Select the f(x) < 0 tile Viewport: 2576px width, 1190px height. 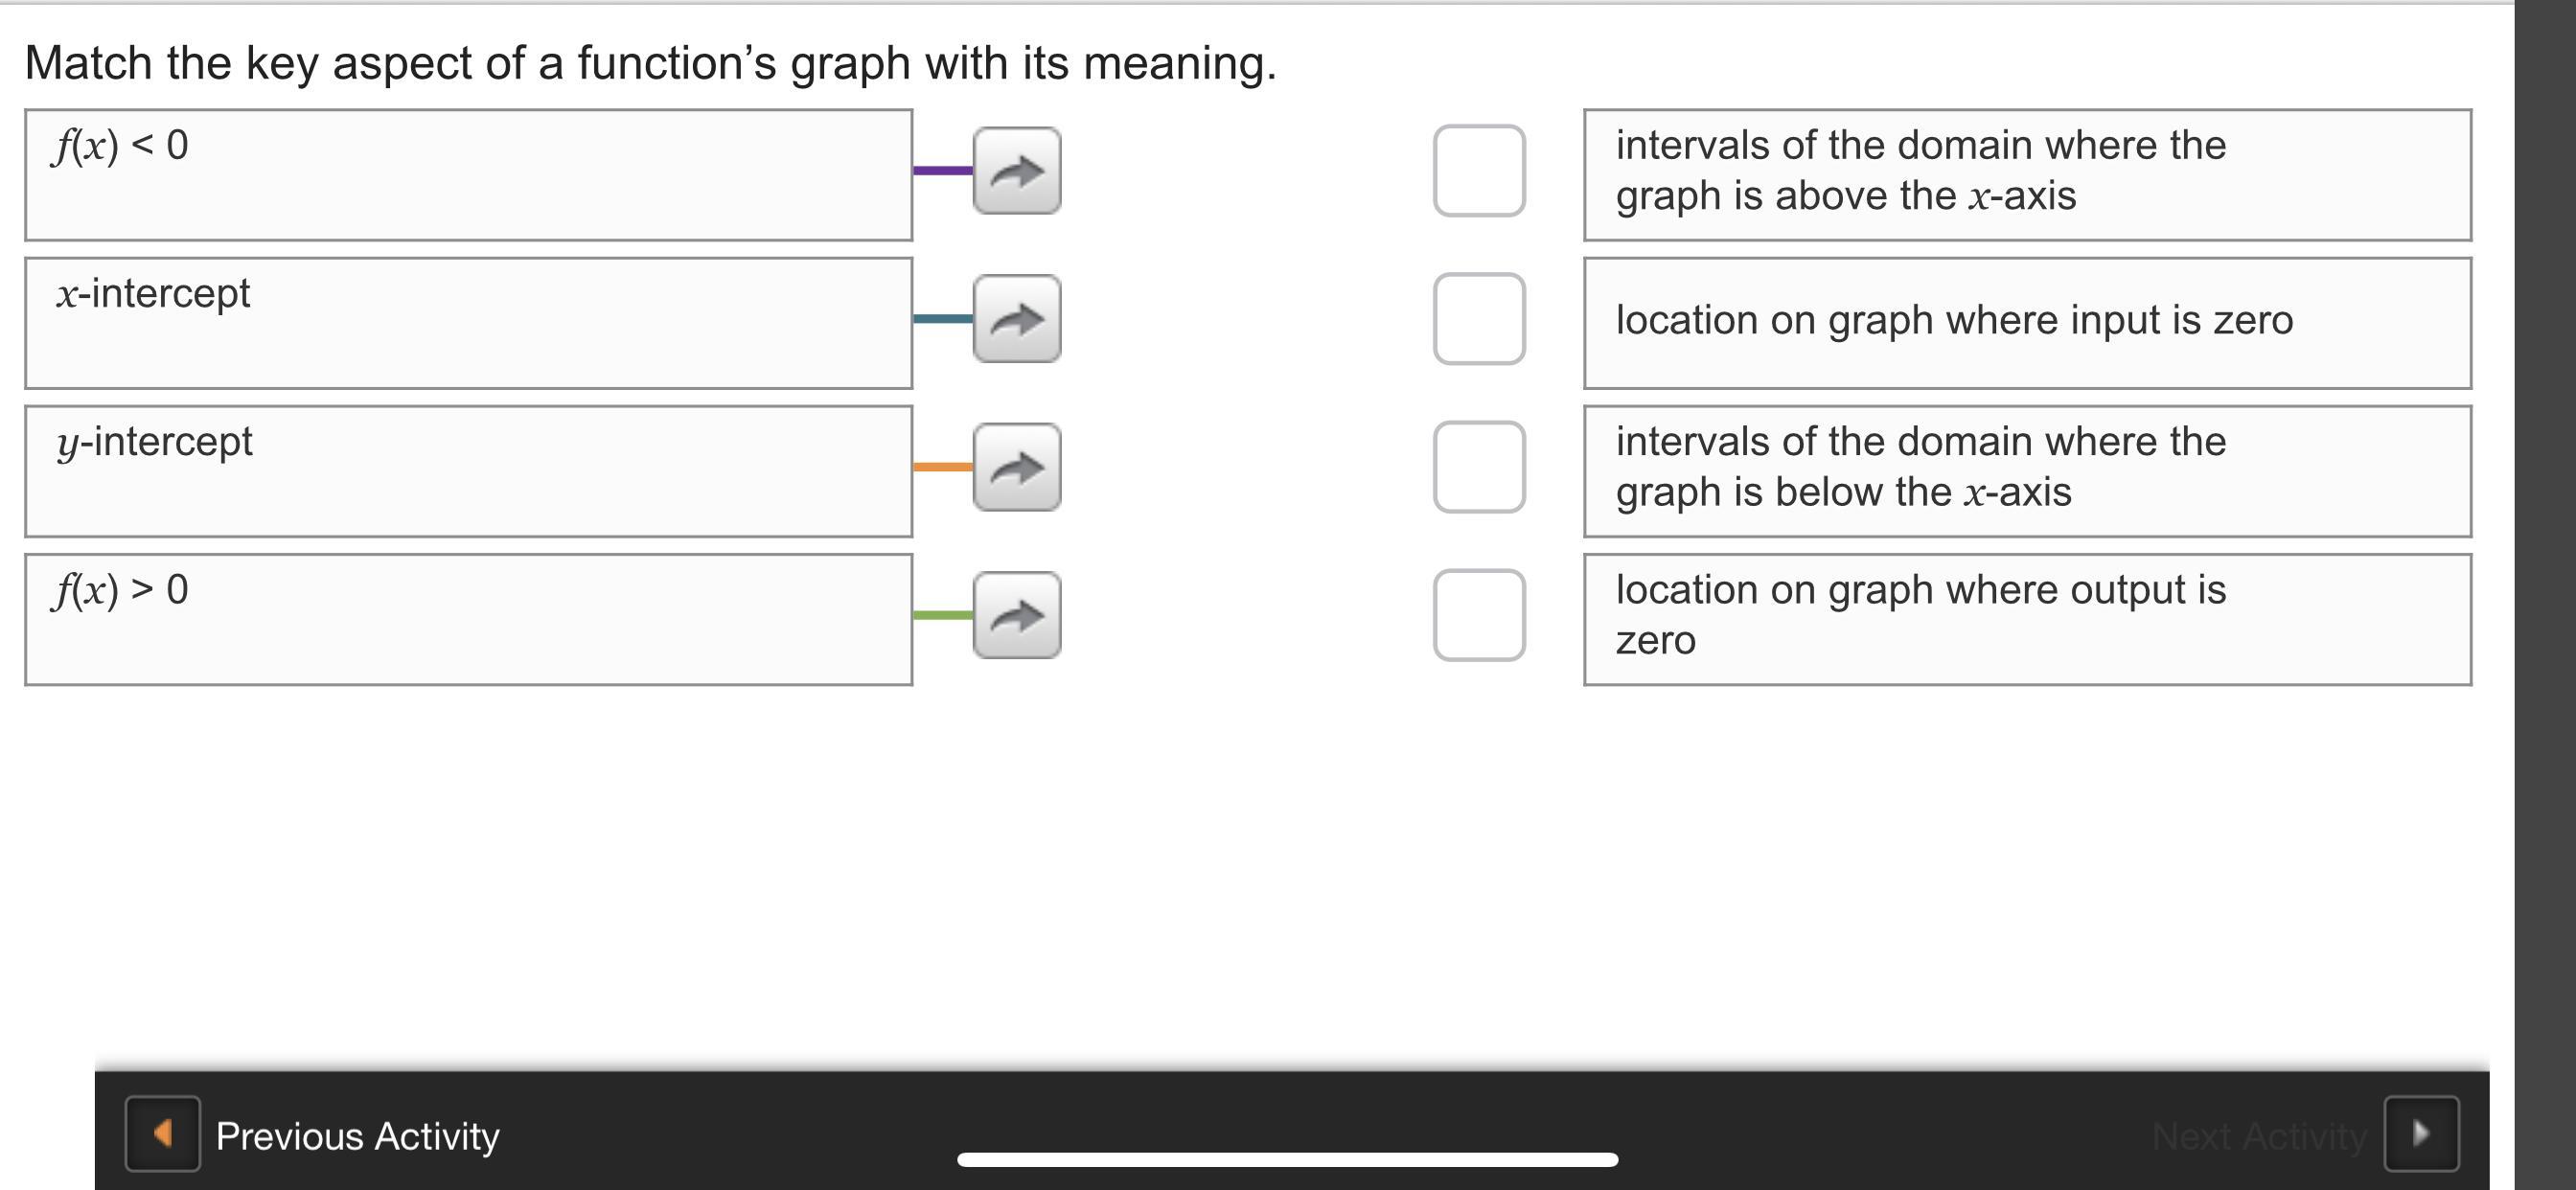point(468,175)
